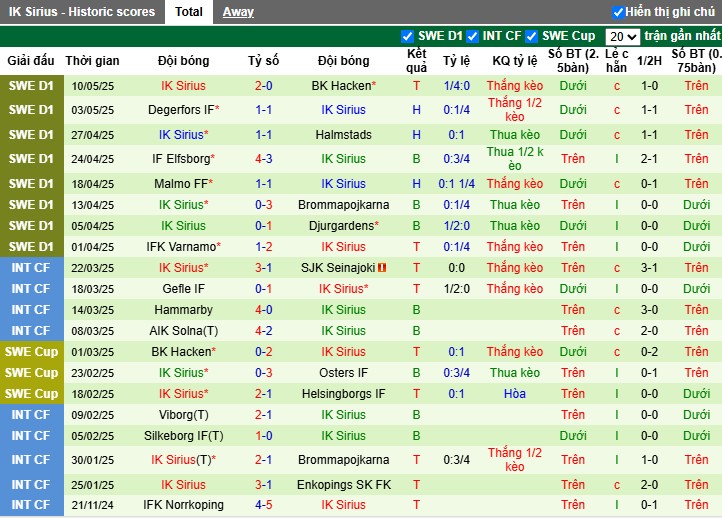The image size is (722, 518).
Task: Click IK Sirius - Historic scores title
Action: tap(82, 12)
